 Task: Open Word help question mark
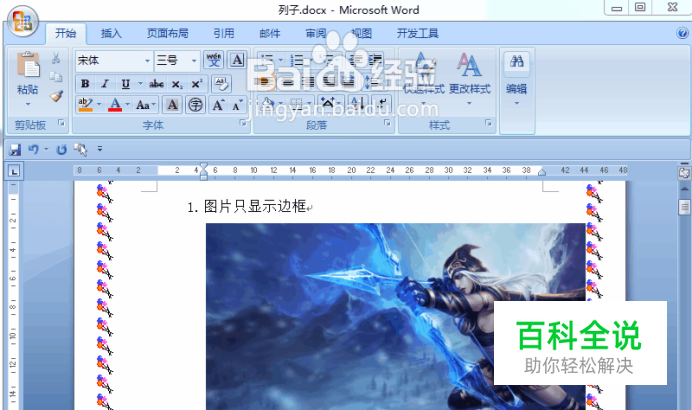682,33
